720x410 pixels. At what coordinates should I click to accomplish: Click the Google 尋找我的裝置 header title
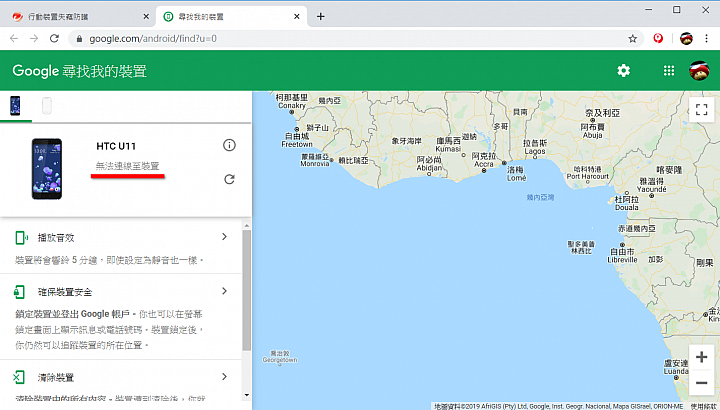[79, 71]
